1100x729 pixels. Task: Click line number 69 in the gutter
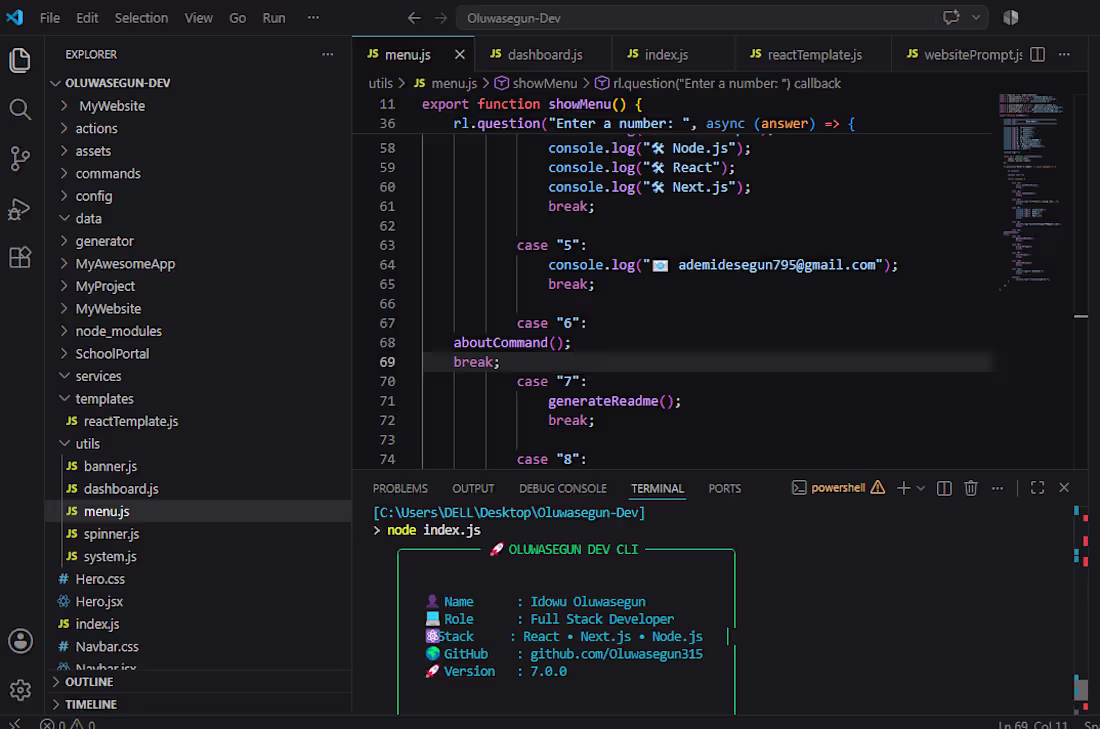pyautogui.click(x=387, y=362)
